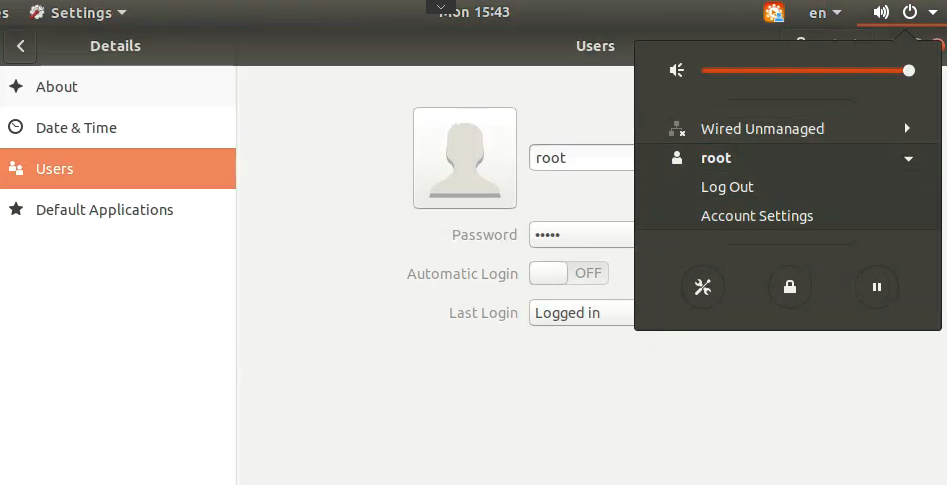The height and width of the screenshot is (485, 947).
Task: Click the Users header bar title
Action: 595,46
